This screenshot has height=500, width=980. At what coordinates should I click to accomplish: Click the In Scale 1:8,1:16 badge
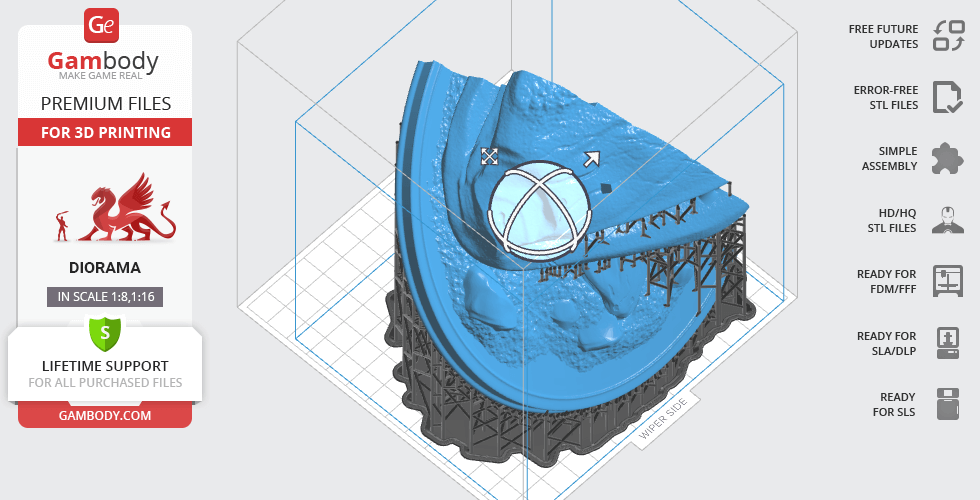tap(105, 296)
